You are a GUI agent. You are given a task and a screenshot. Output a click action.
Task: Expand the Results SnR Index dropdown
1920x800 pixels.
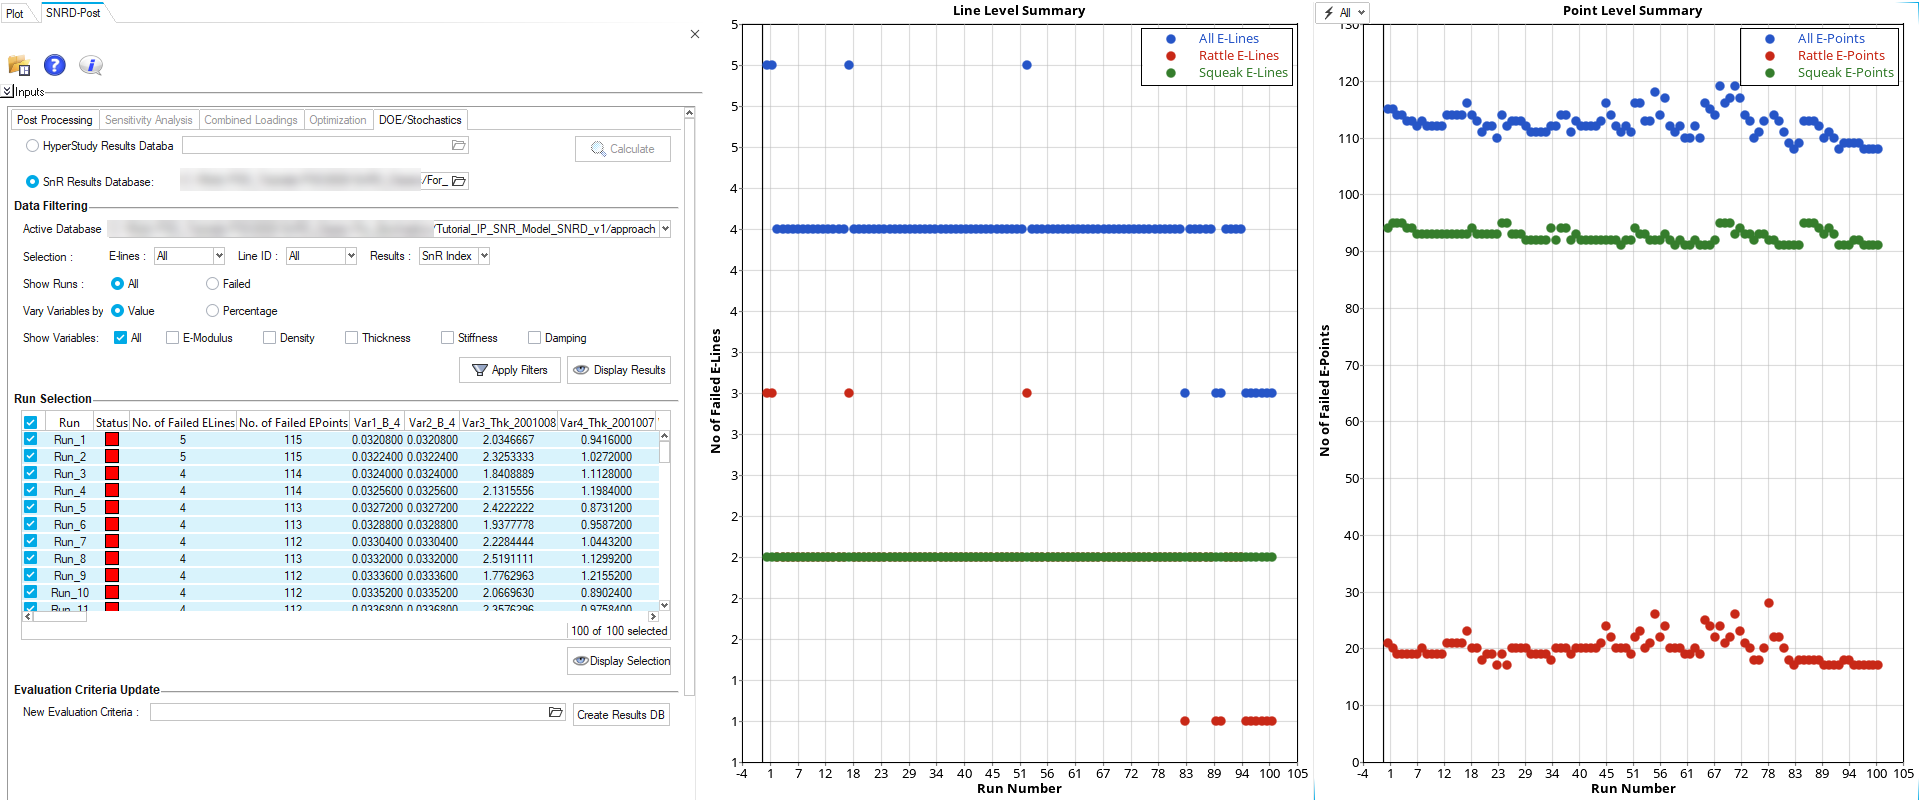(484, 256)
